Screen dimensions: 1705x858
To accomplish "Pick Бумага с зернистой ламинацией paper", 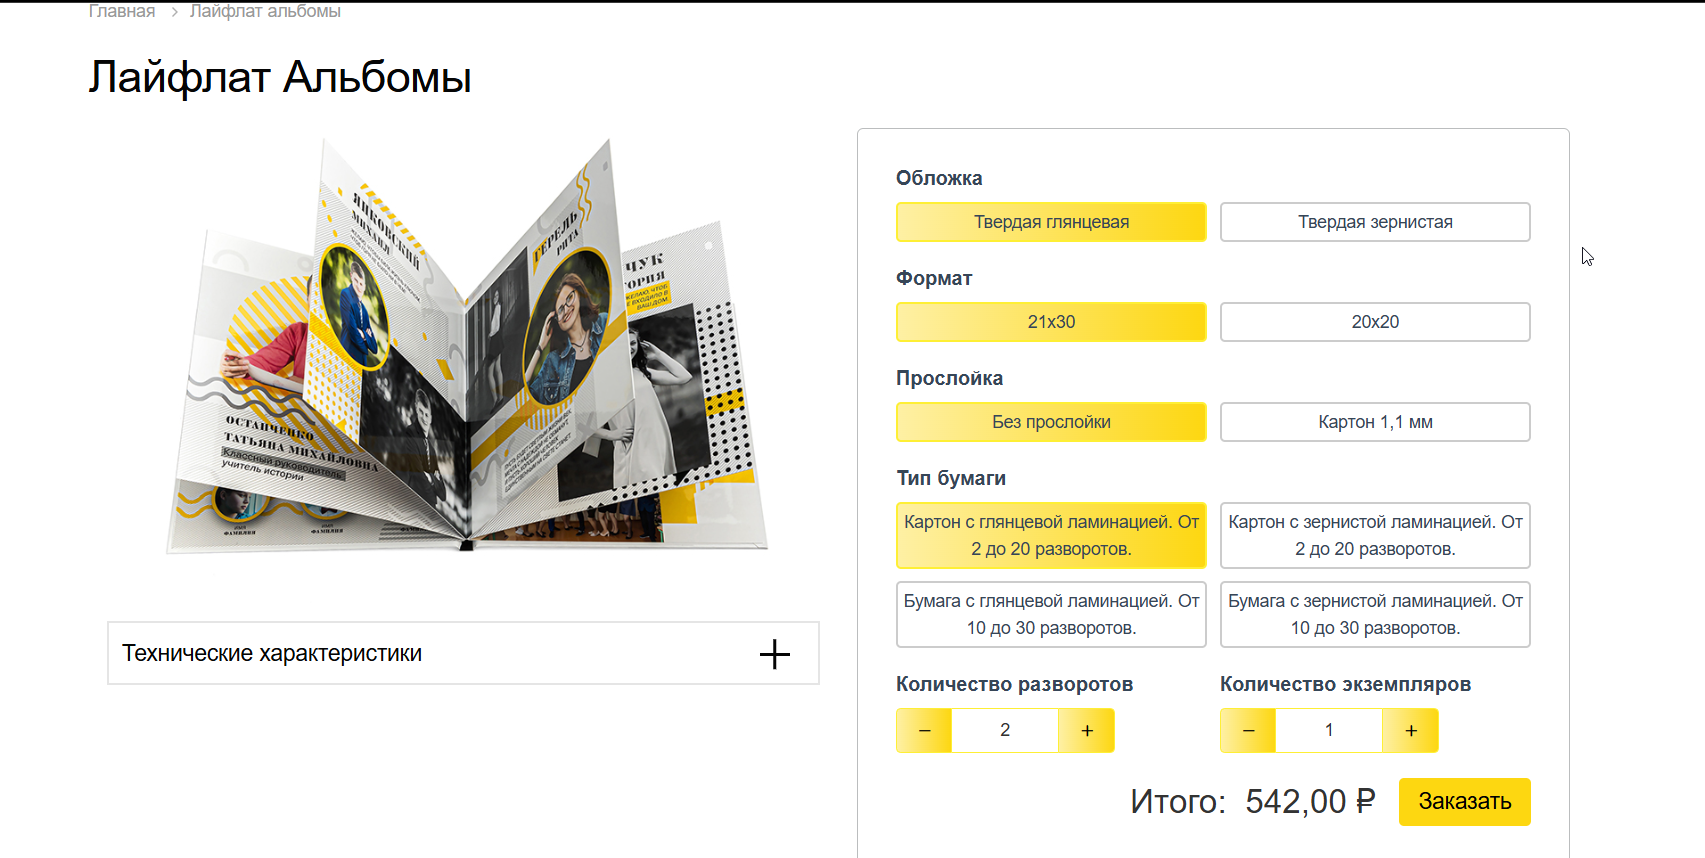I will tap(1375, 614).
